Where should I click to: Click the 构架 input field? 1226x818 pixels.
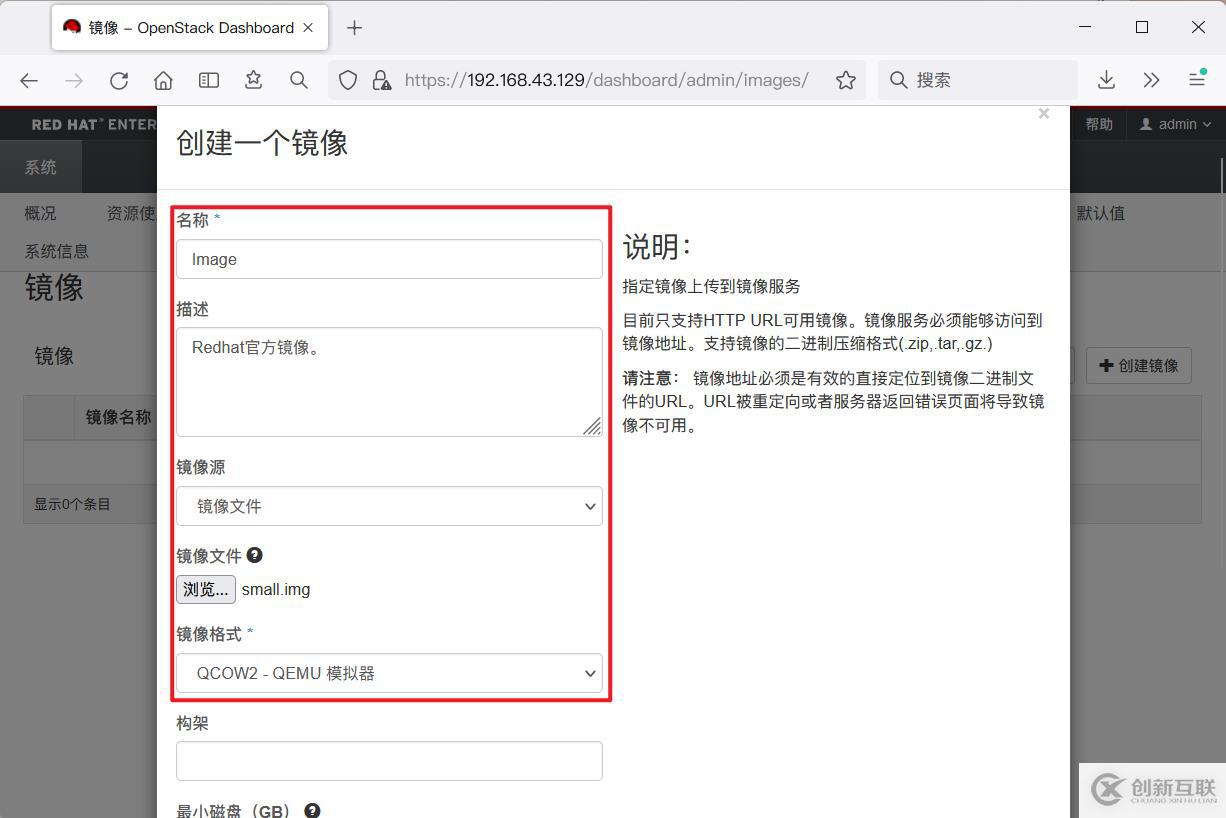click(x=389, y=761)
